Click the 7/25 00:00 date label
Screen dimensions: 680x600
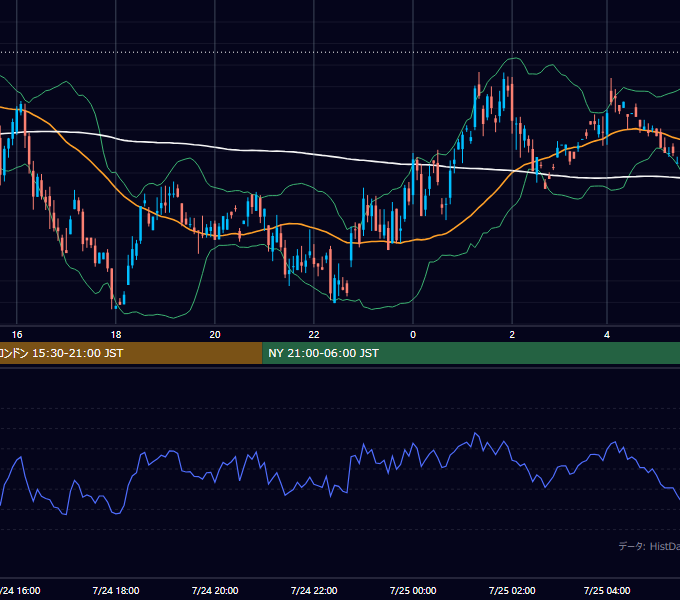[x=413, y=590]
